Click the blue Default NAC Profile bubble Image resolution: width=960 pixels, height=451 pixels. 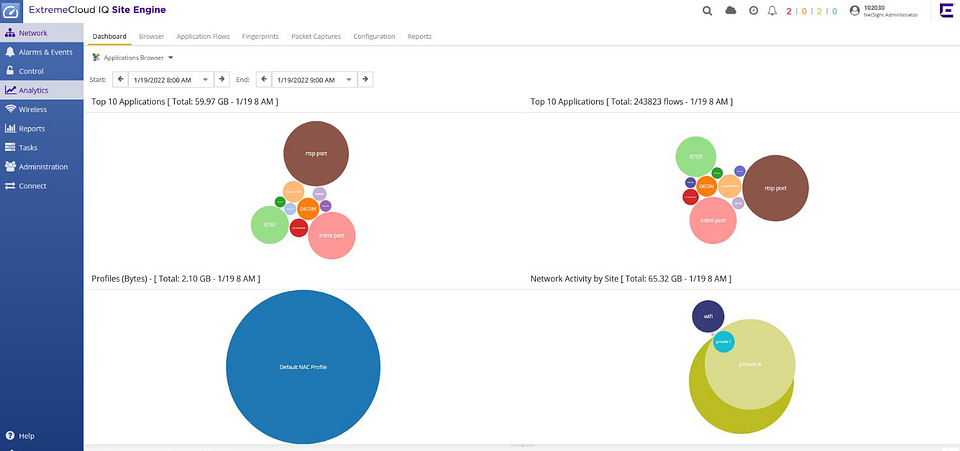click(303, 367)
